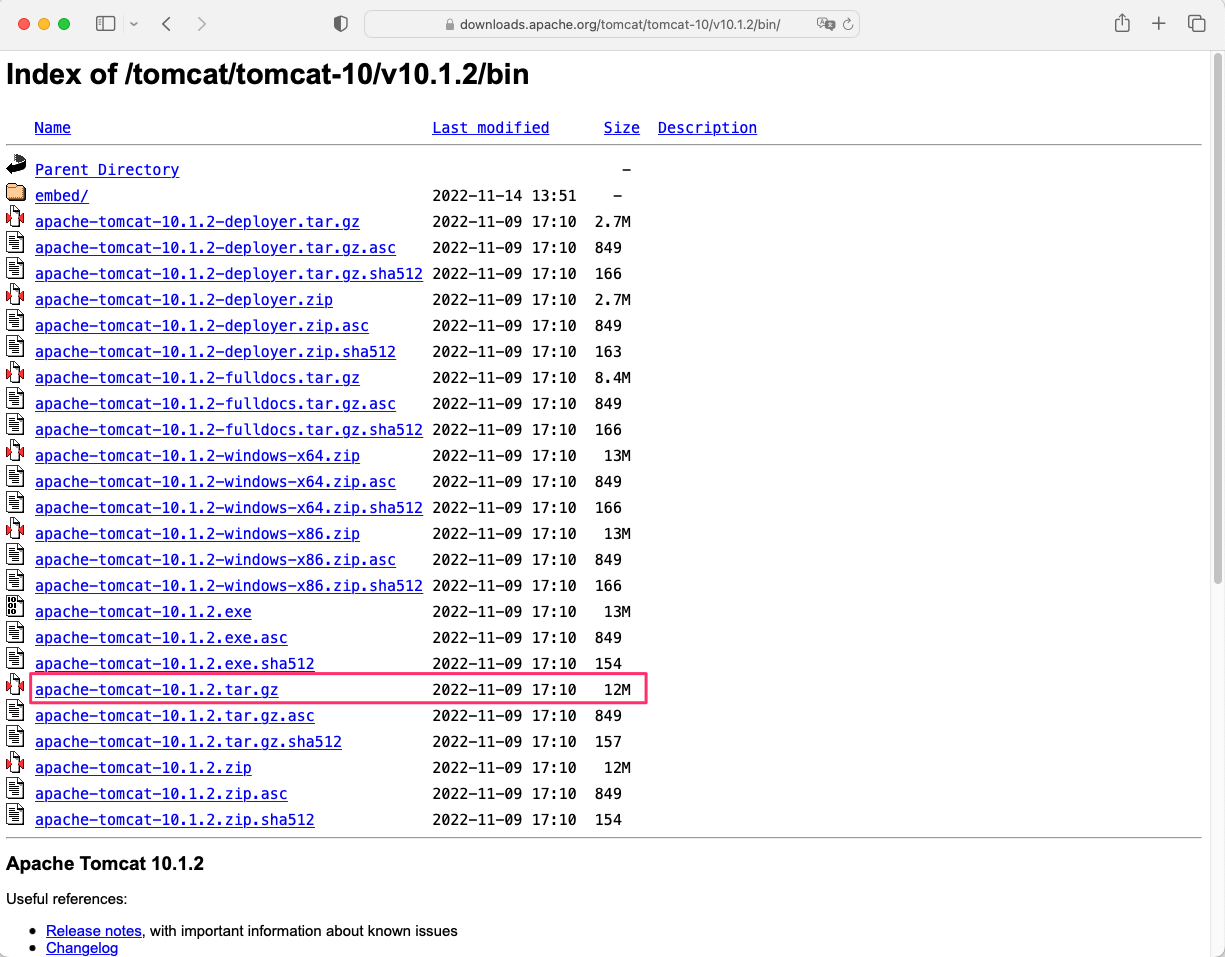Download apache-tomcat-10.1.2-fulldocs.tar.gz
This screenshot has height=957, width=1225.
click(x=197, y=378)
